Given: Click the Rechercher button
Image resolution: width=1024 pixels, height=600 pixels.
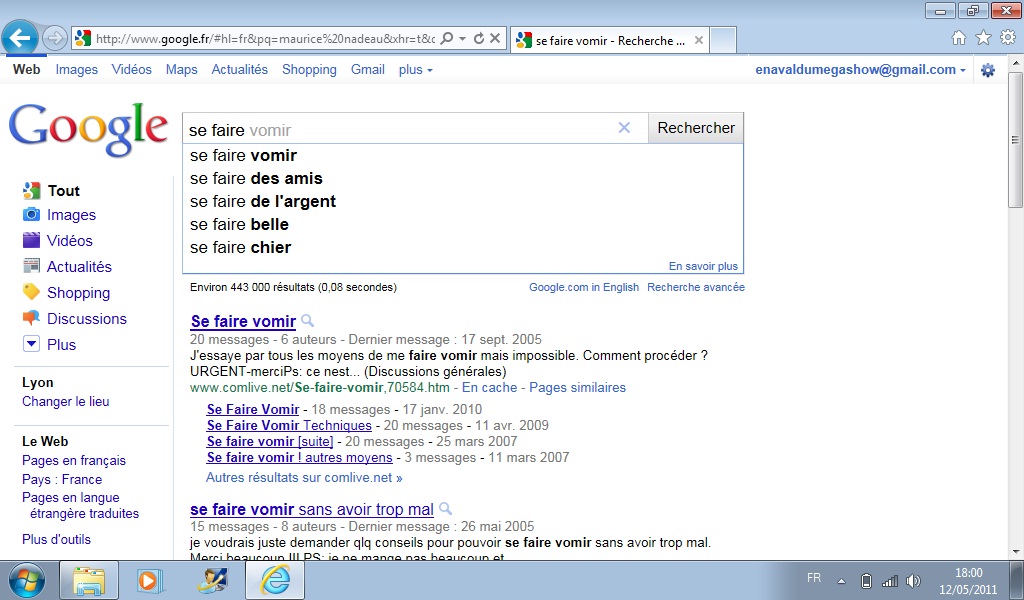Looking at the screenshot, I should [x=696, y=128].
